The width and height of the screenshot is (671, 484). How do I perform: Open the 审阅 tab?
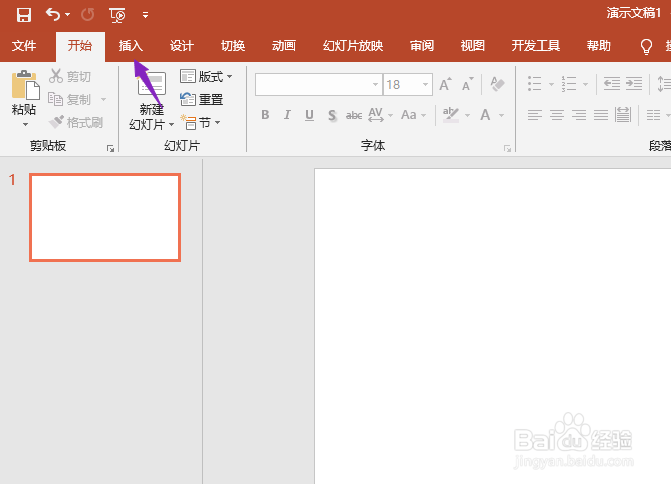click(422, 46)
